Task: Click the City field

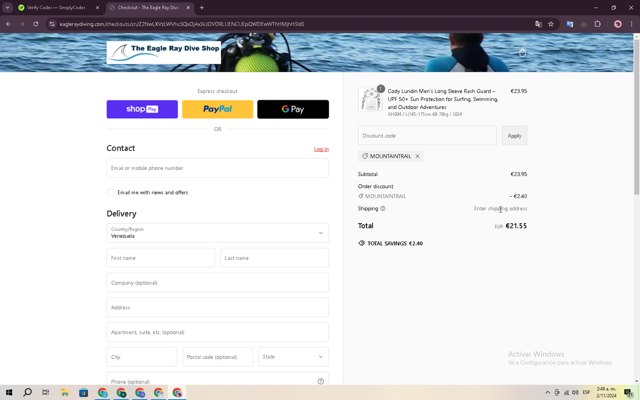Action: (x=142, y=357)
